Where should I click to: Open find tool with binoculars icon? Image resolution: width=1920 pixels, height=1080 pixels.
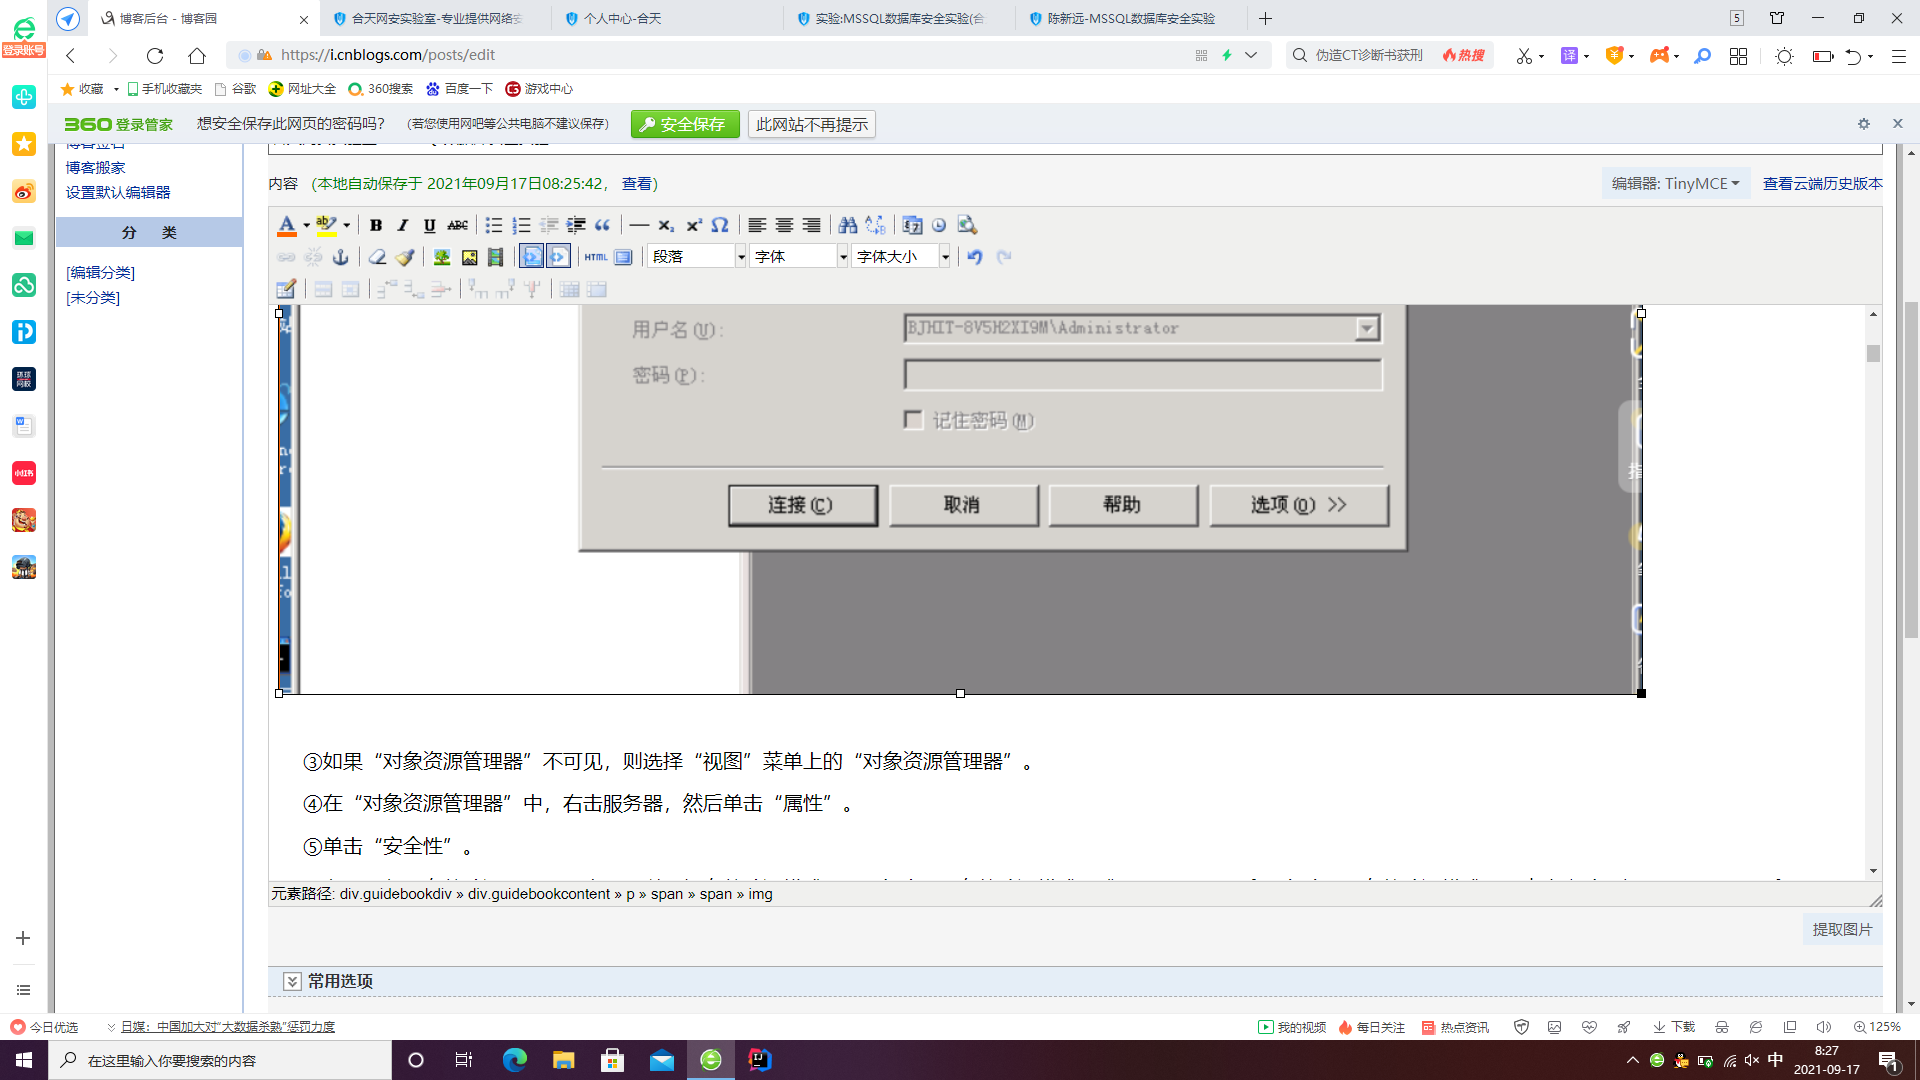pos(848,225)
